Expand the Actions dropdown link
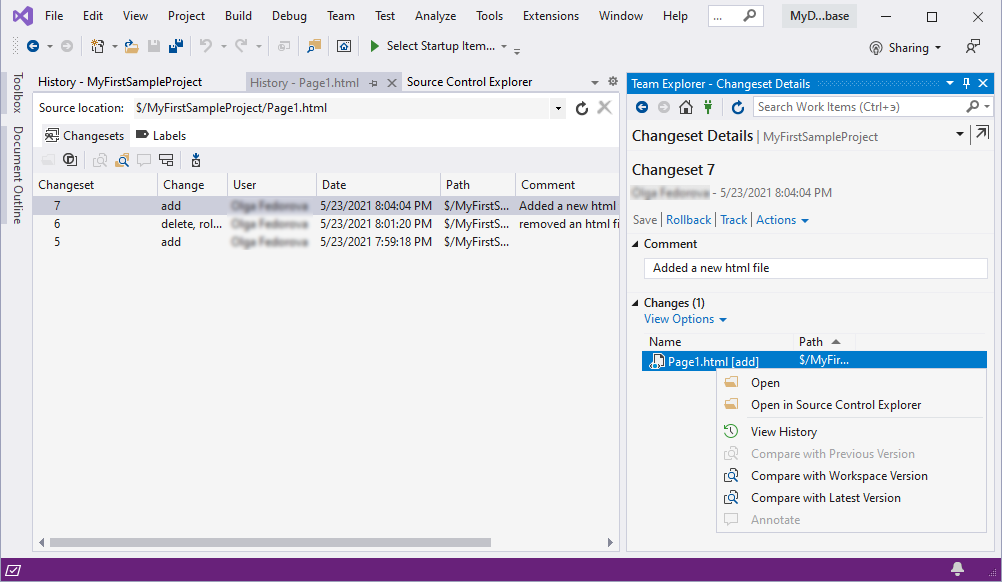Viewport: 1002px width, 582px height. [782, 220]
